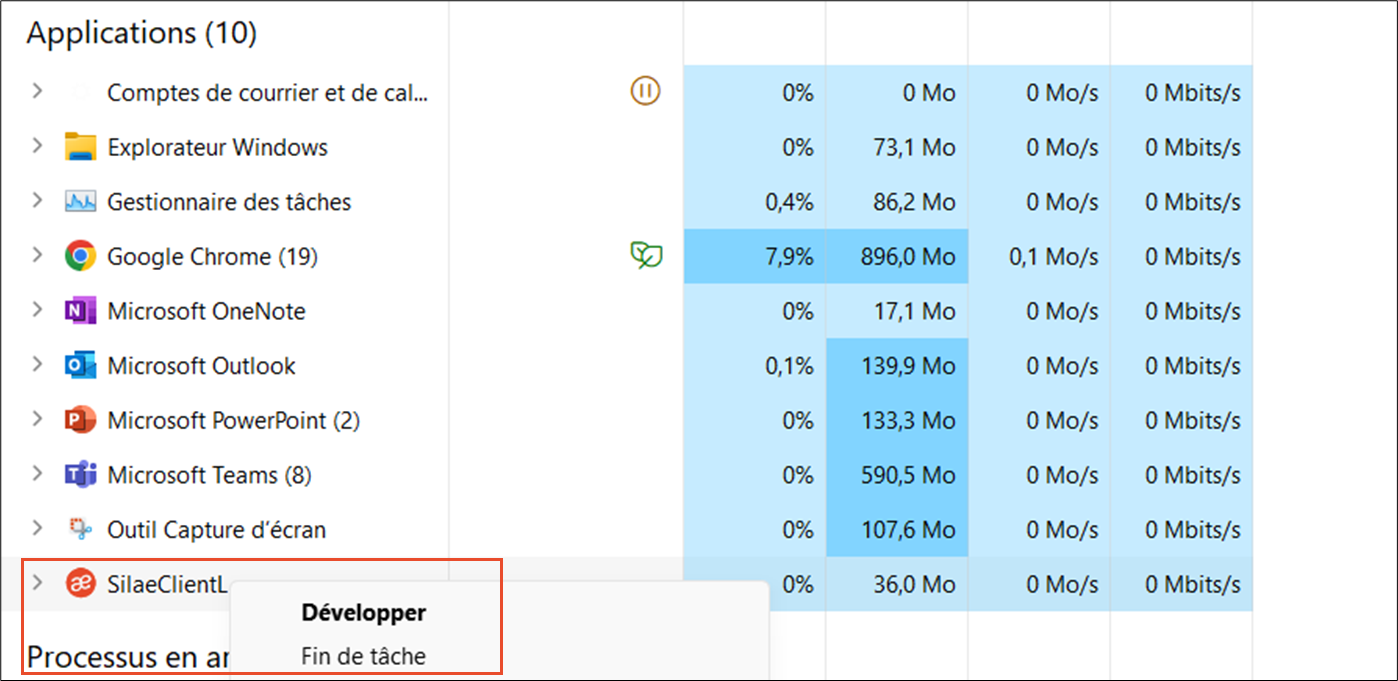Click the 590,5 Mo memory value
The width and height of the screenshot is (1398, 681).
pyautogui.click(x=908, y=475)
